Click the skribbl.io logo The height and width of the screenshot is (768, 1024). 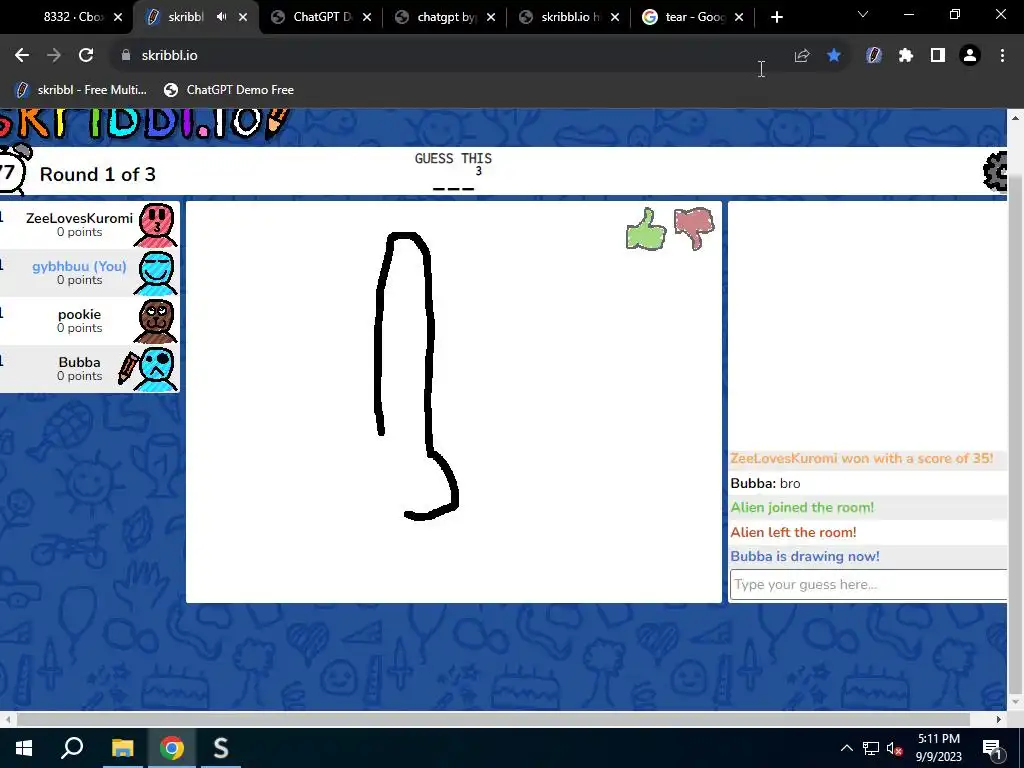[144, 123]
